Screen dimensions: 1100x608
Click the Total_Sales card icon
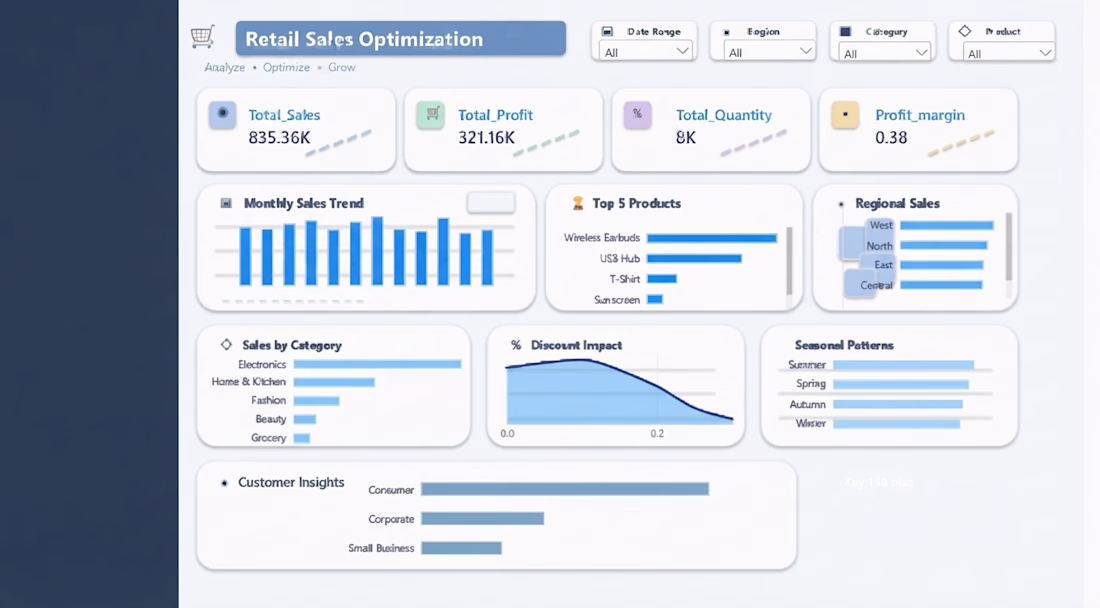tap(222, 114)
